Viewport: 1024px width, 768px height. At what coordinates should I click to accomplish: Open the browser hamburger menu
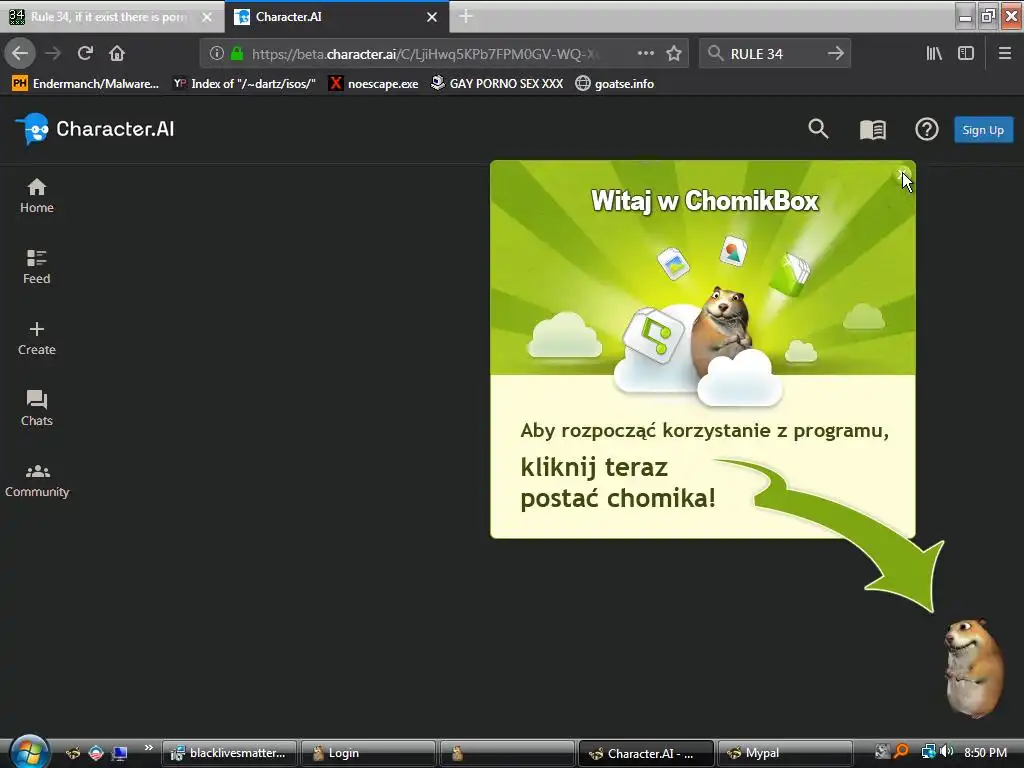1005,54
